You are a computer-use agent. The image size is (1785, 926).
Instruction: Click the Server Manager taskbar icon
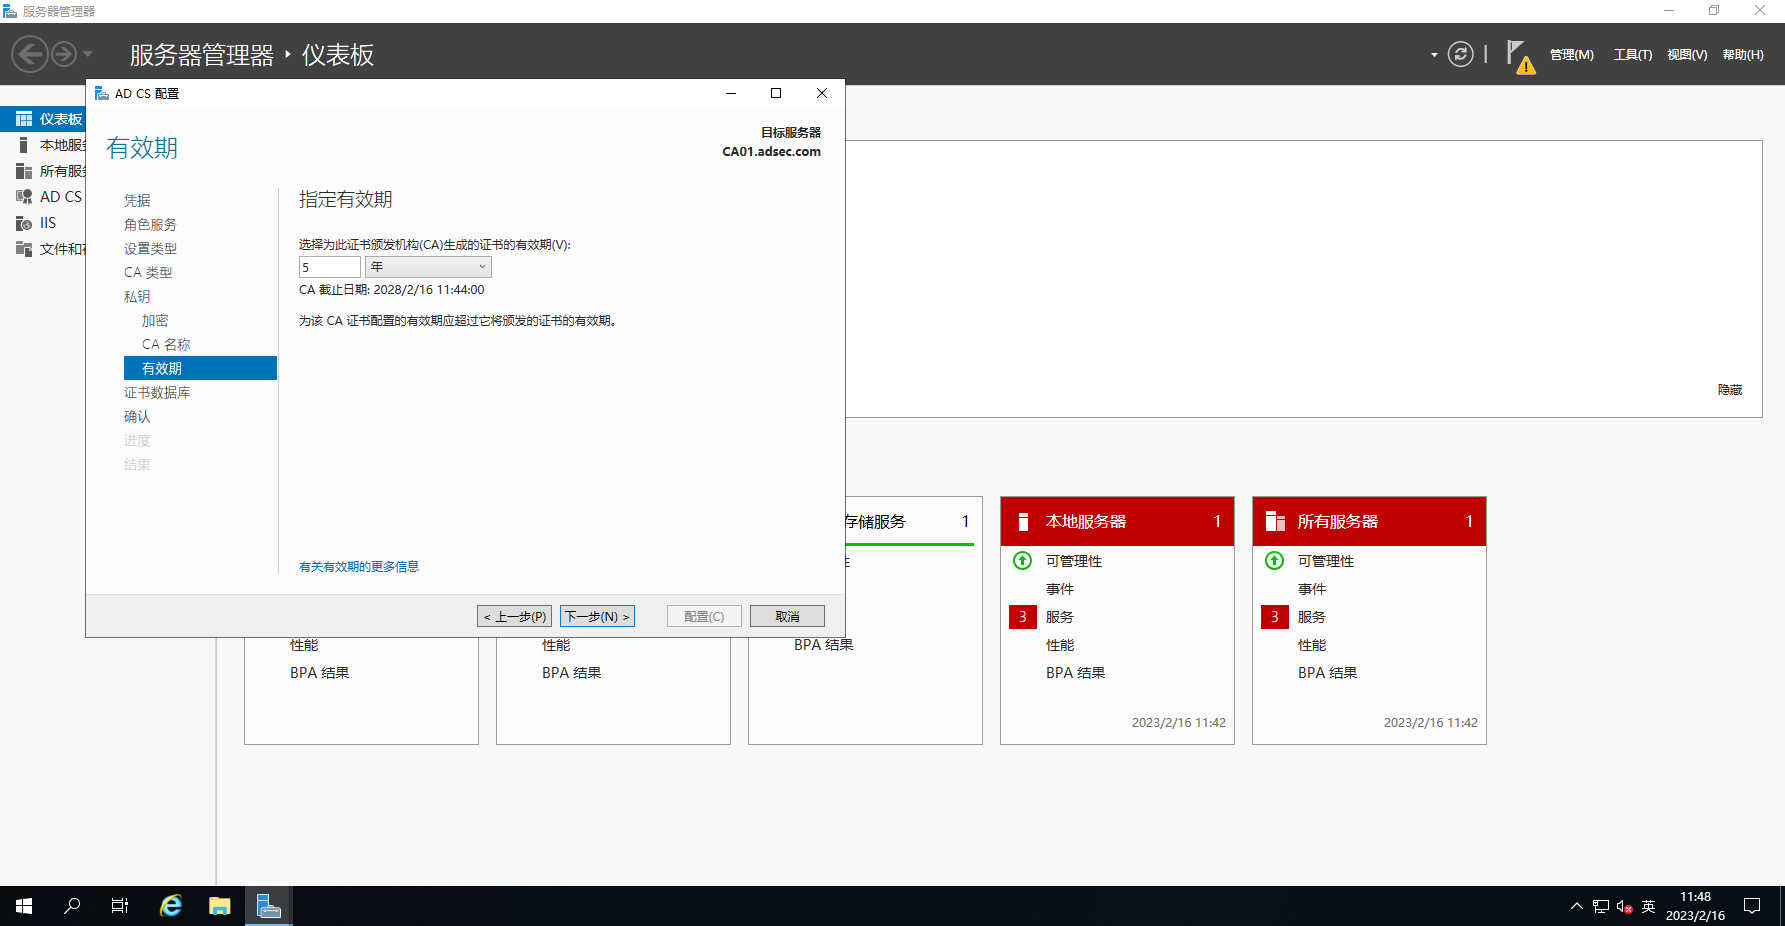(268, 906)
